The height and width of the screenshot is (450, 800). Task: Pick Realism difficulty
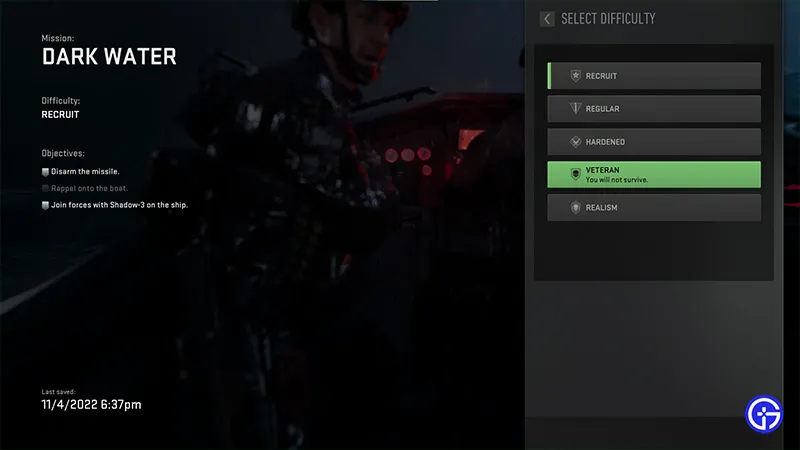(x=654, y=208)
